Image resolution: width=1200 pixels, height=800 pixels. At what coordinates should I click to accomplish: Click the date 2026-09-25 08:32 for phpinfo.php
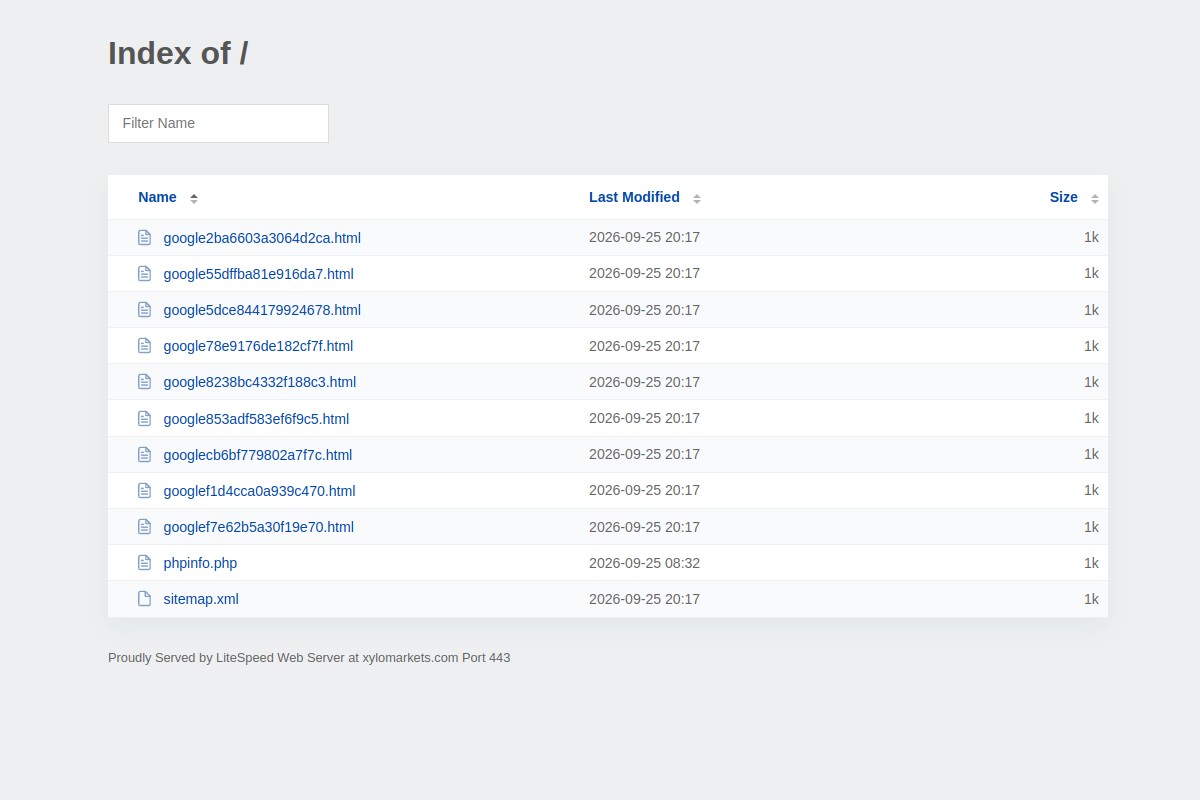pos(644,563)
